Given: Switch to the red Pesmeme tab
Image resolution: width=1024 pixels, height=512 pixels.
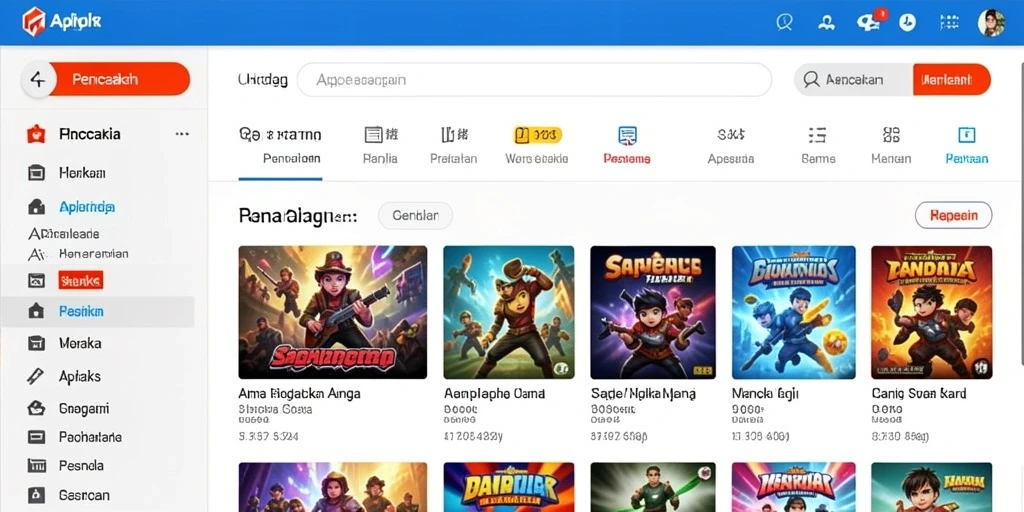Looking at the screenshot, I should point(627,159).
